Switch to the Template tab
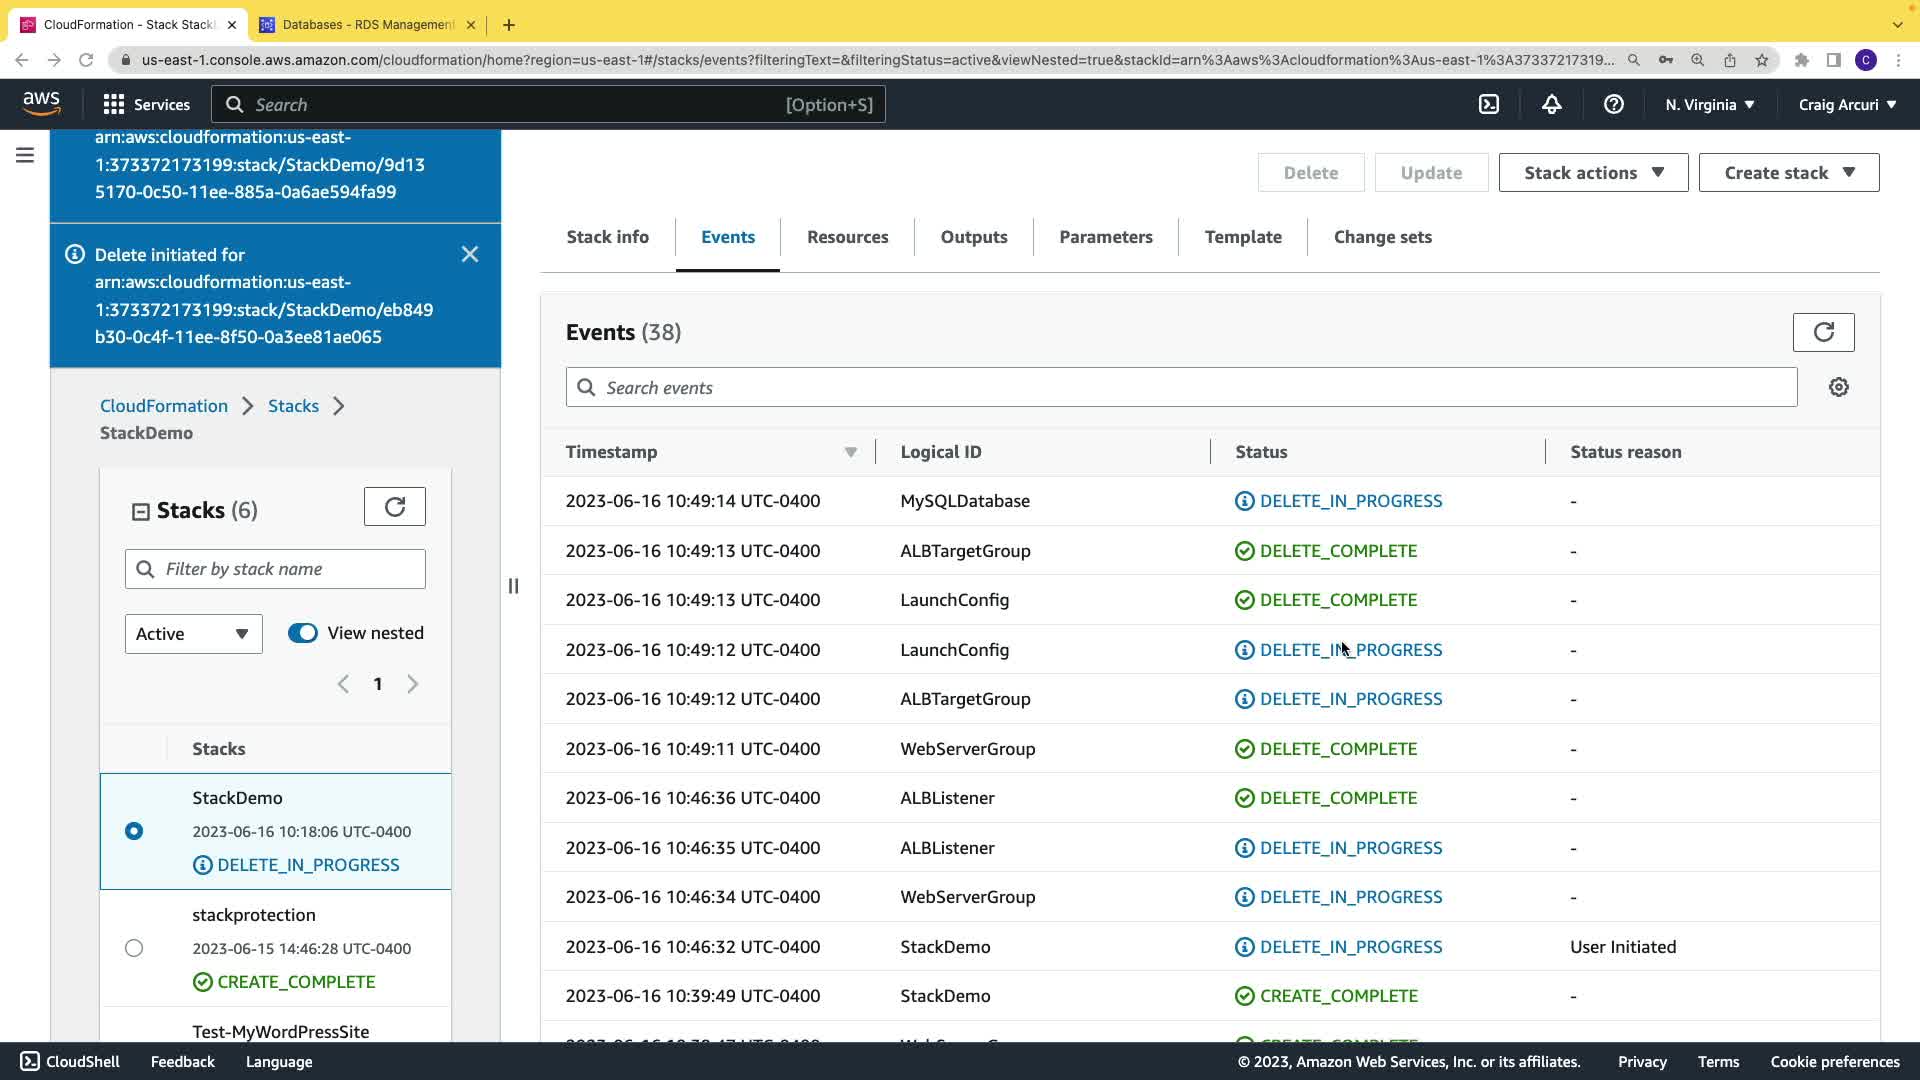The height and width of the screenshot is (1080, 1920). [x=1242, y=237]
